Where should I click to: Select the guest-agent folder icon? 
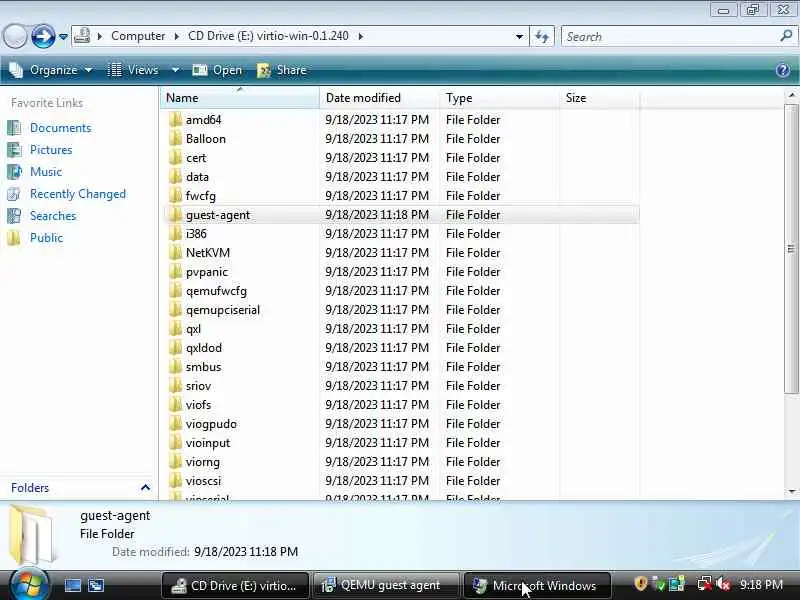click(x=176, y=214)
